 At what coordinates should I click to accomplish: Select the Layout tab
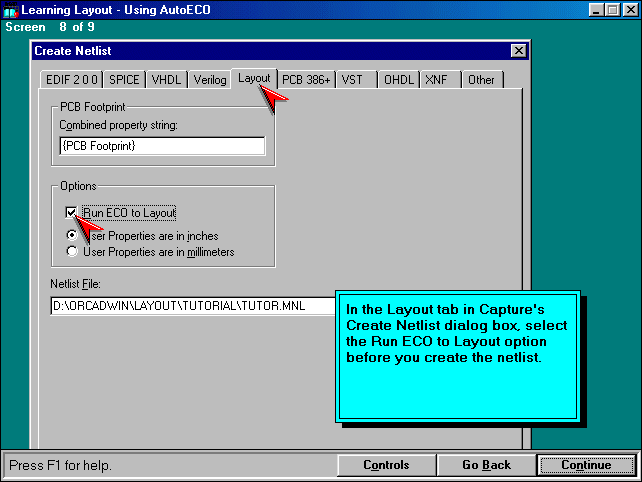tap(253, 78)
